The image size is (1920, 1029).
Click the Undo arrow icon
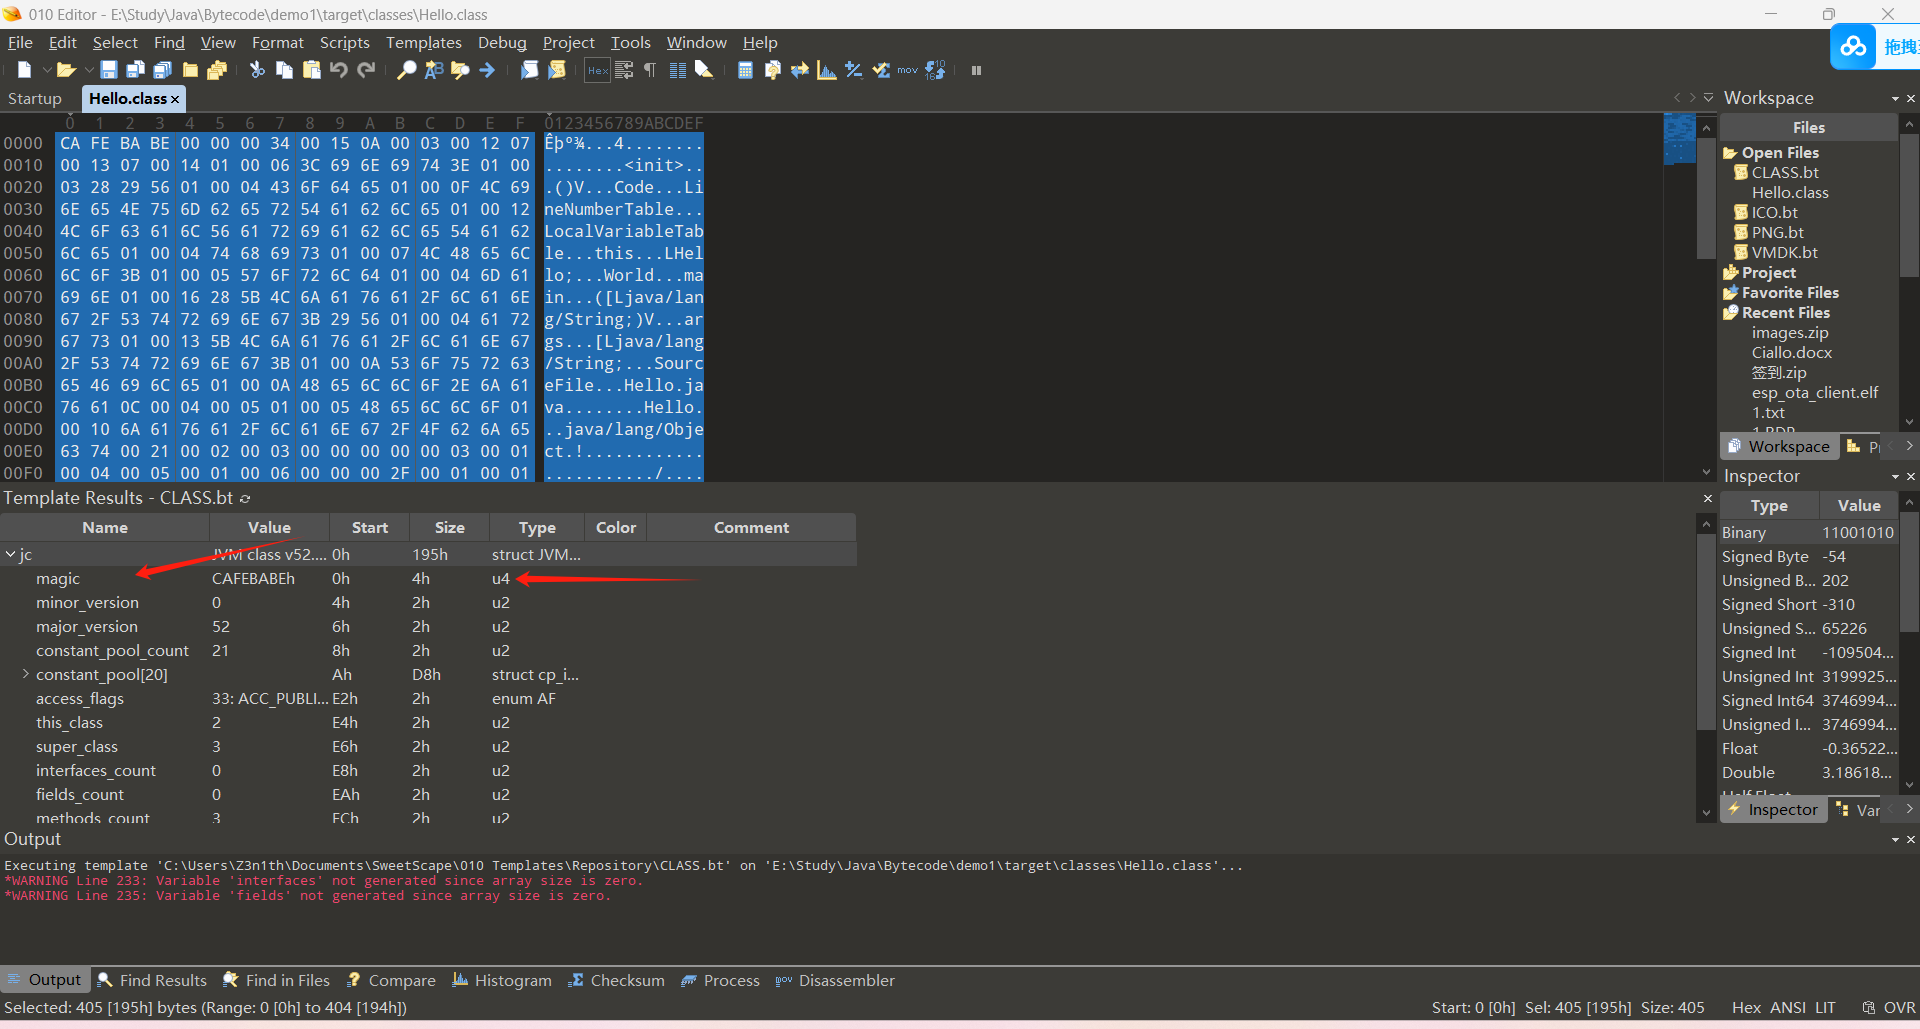(338, 70)
